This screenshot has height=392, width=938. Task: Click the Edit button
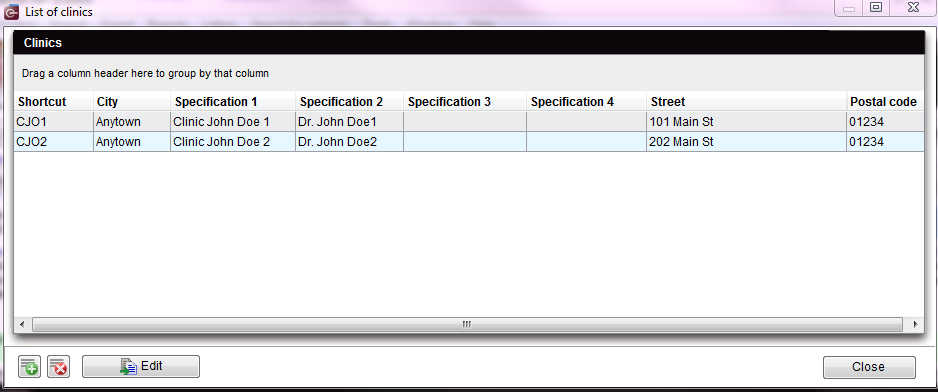(141, 366)
